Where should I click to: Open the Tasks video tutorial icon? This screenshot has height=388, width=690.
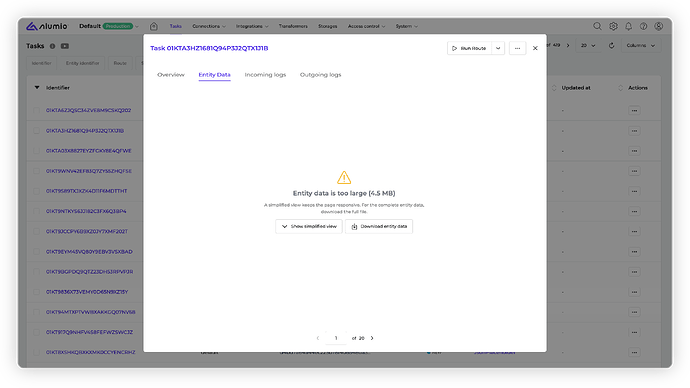coord(65,46)
